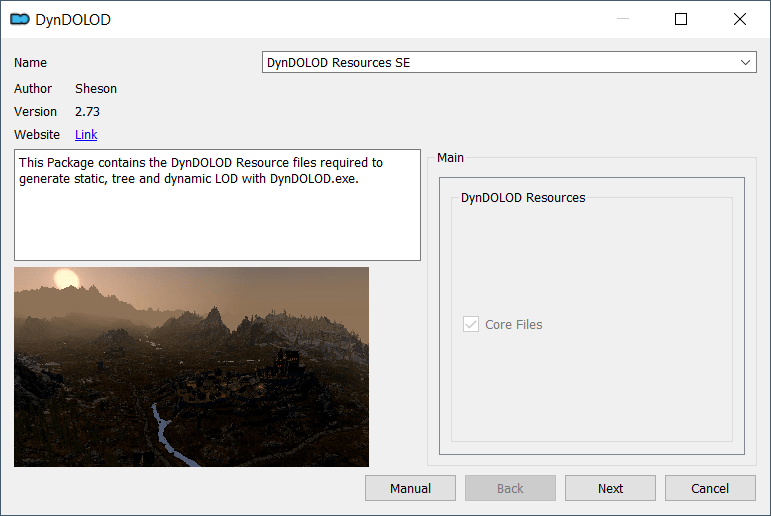Click the Website field label
771x516 pixels.
(x=37, y=134)
